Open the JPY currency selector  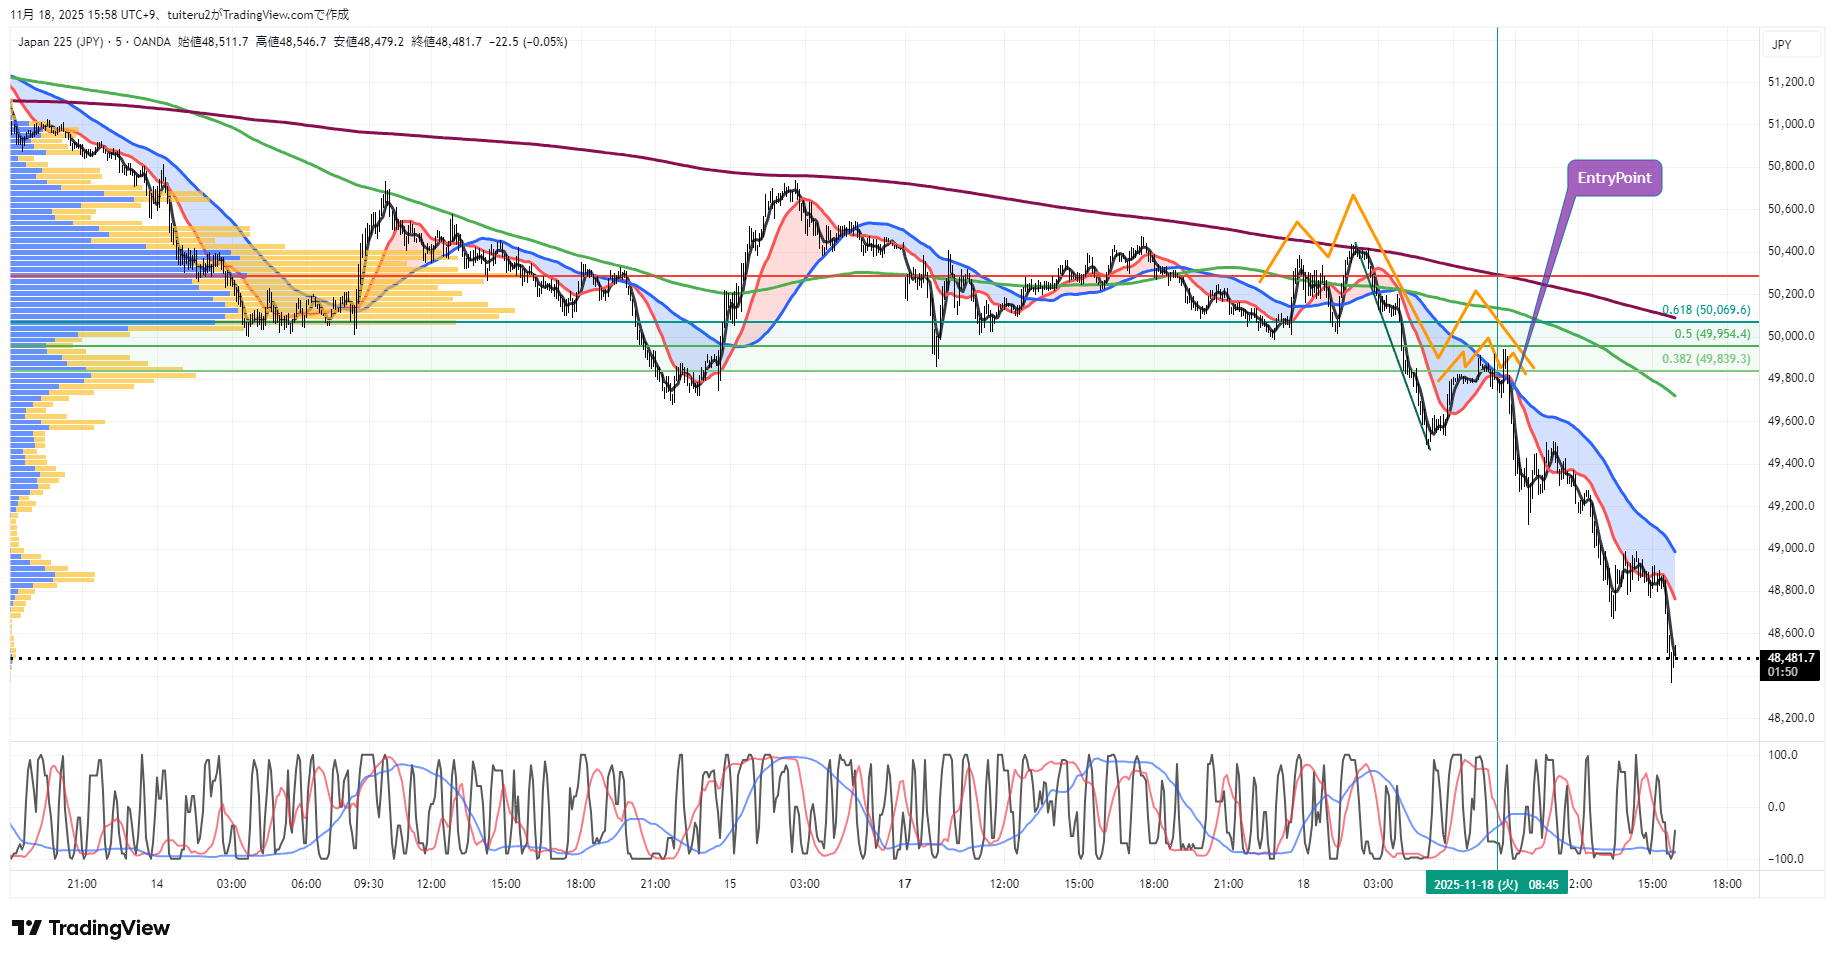click(1782, 44)
